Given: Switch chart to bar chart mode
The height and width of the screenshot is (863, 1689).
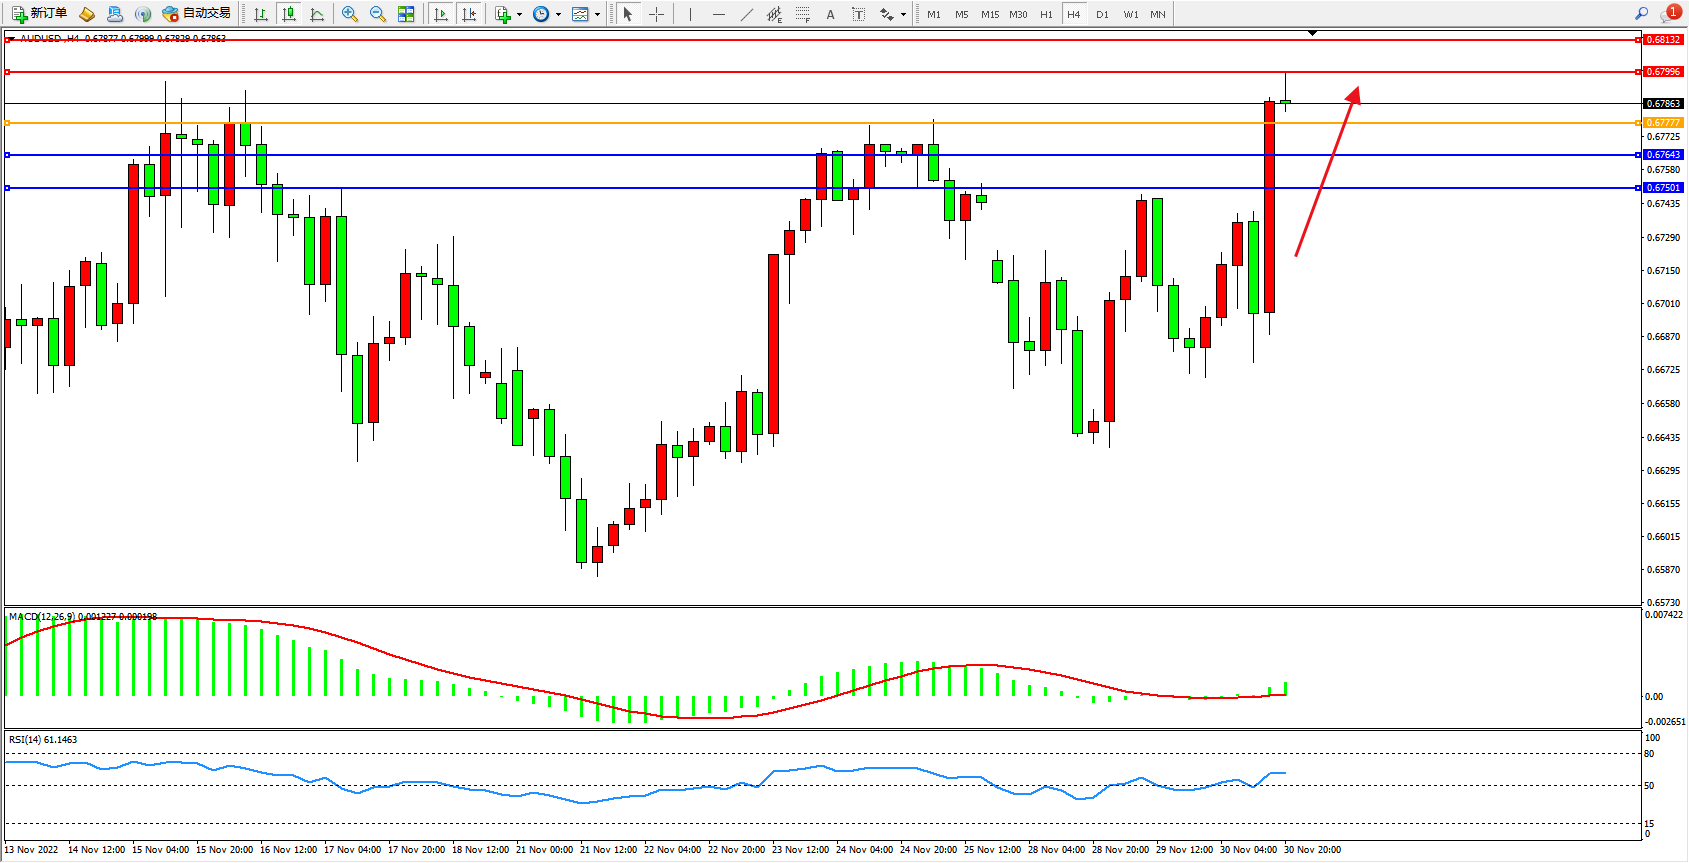Looking at the screenshot, I should 261,14.
